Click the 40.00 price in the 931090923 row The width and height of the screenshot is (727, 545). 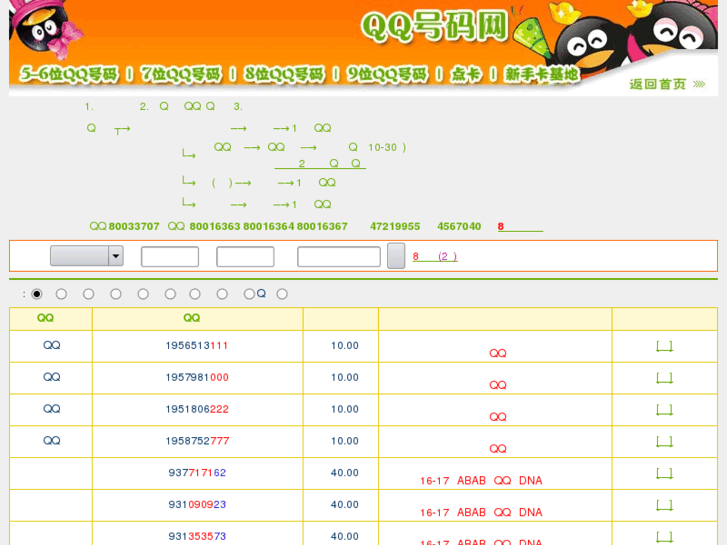point(344,505)
